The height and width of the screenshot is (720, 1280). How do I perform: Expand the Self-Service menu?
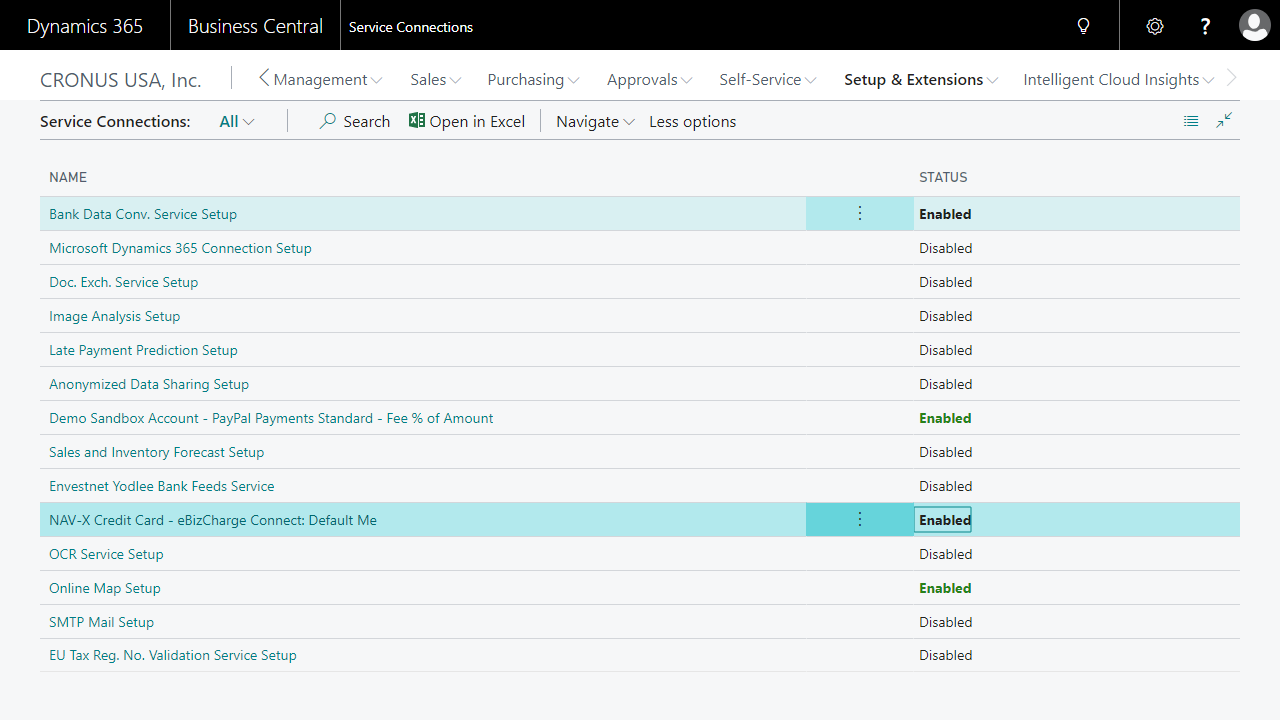click(768, 79)
